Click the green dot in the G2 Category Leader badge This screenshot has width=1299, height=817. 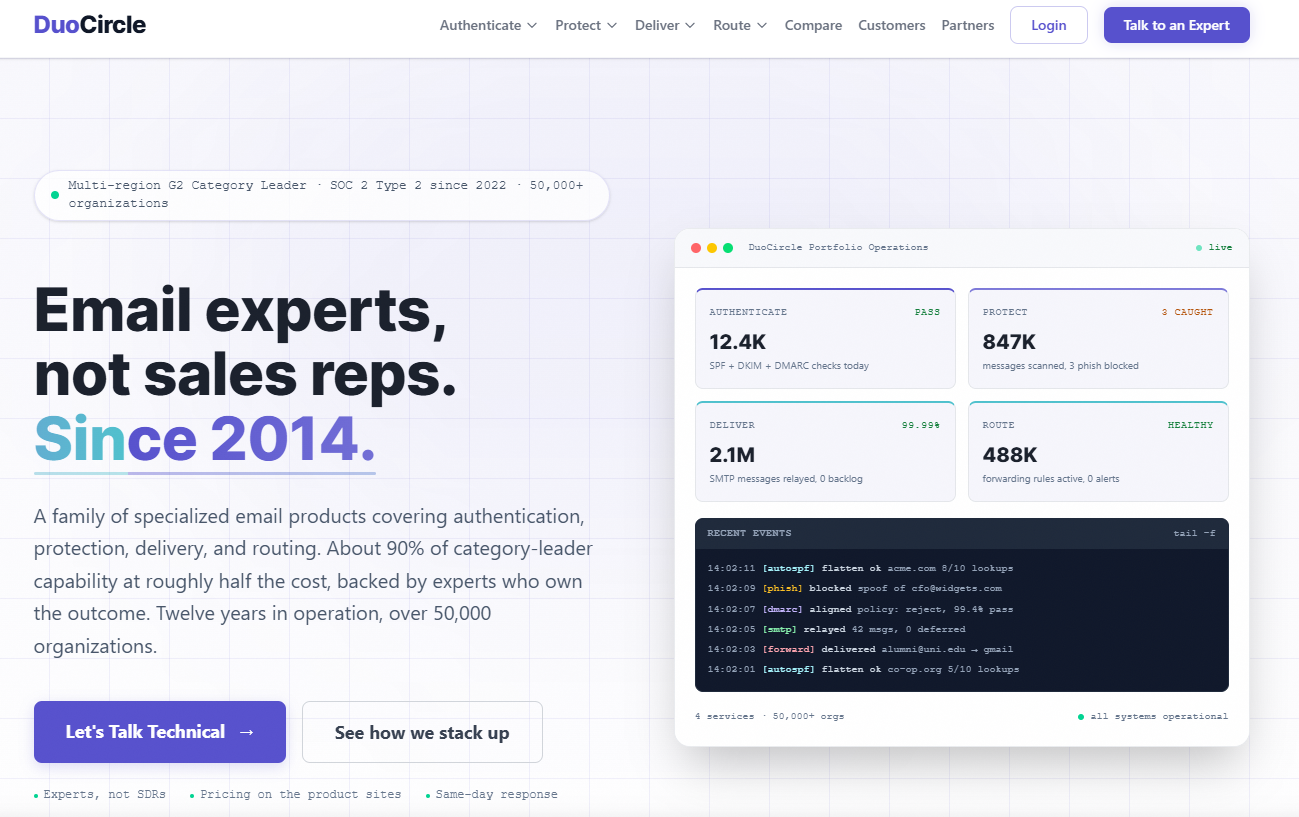(x=55, y=195)
